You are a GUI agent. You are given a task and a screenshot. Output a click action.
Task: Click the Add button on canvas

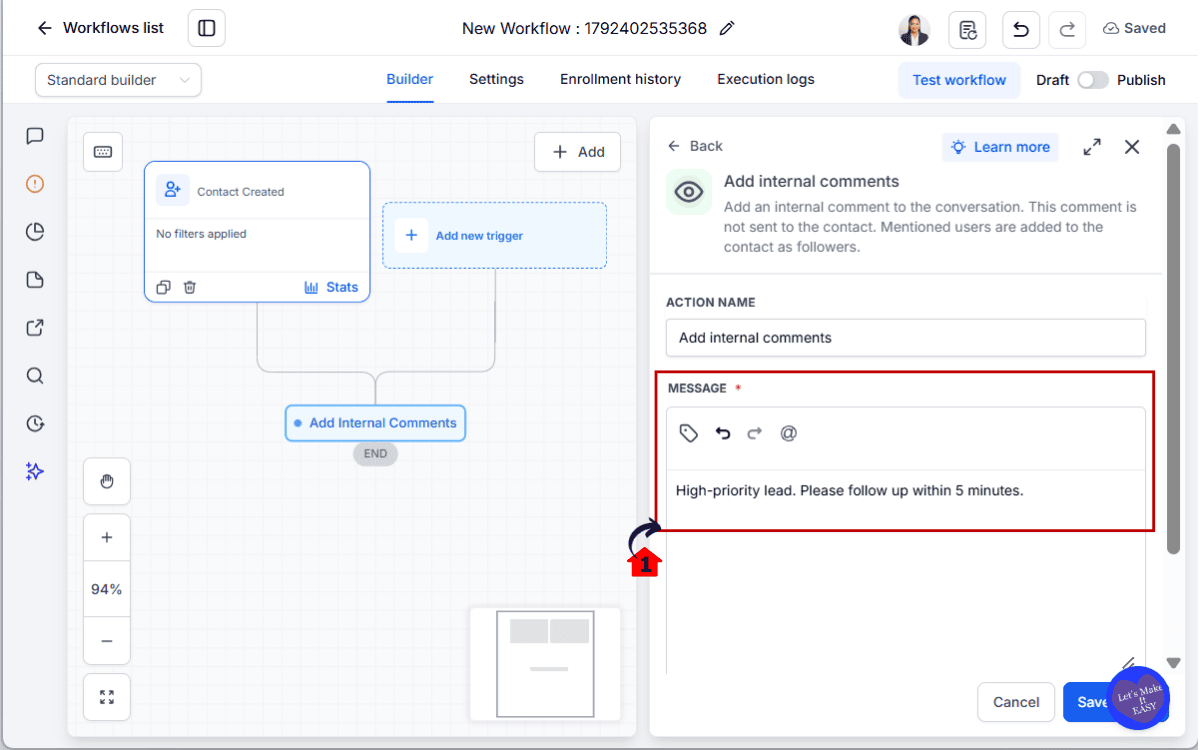coord(577,152)
